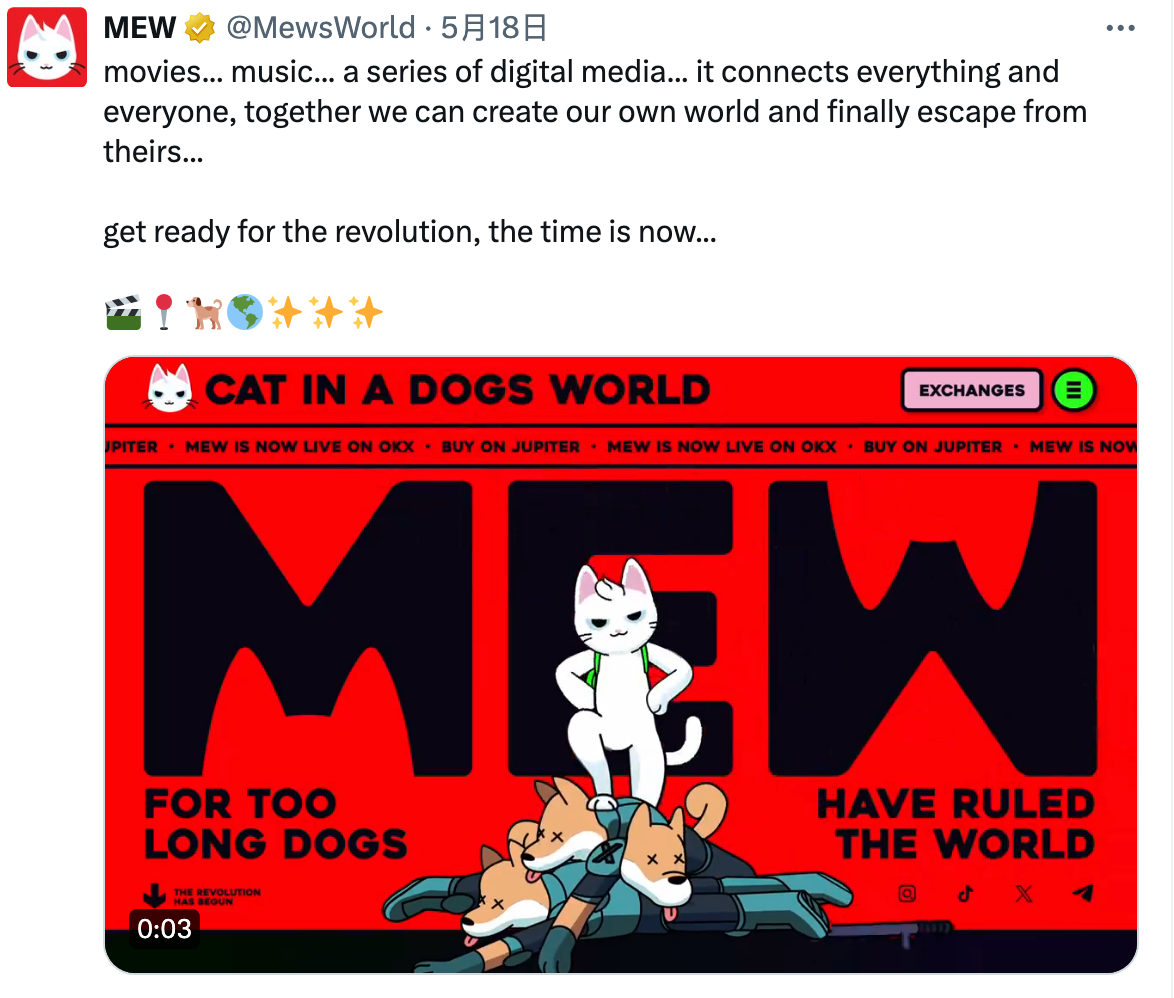Screen dimensions: 1174x998
Task: Open the green hamburger menu button
Action: click(x=1074, y=390)
